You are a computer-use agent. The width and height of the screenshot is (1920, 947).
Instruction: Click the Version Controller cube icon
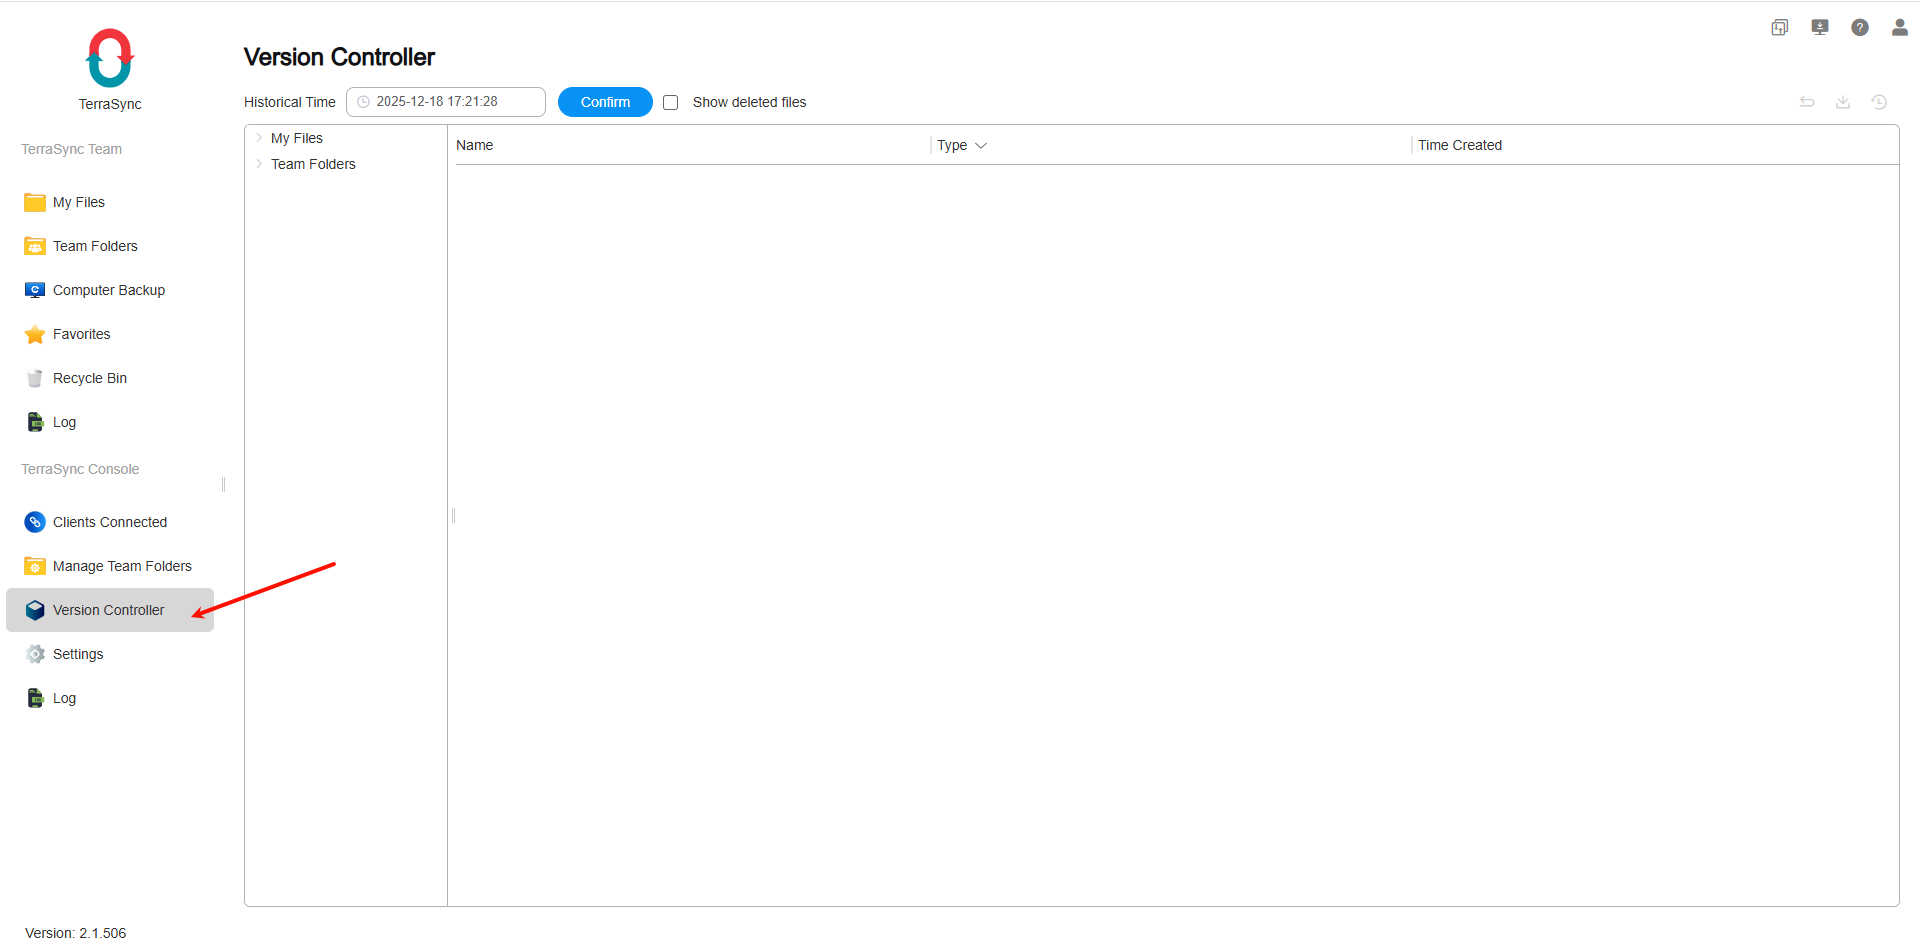click(x=35, y=610)
